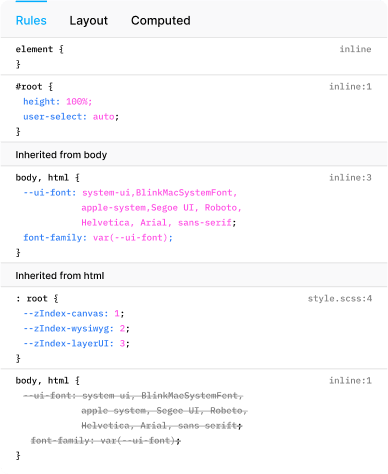Screen dimensions: 388x474
Task: Edit the 100% height value
Action: tap(77, 101)
